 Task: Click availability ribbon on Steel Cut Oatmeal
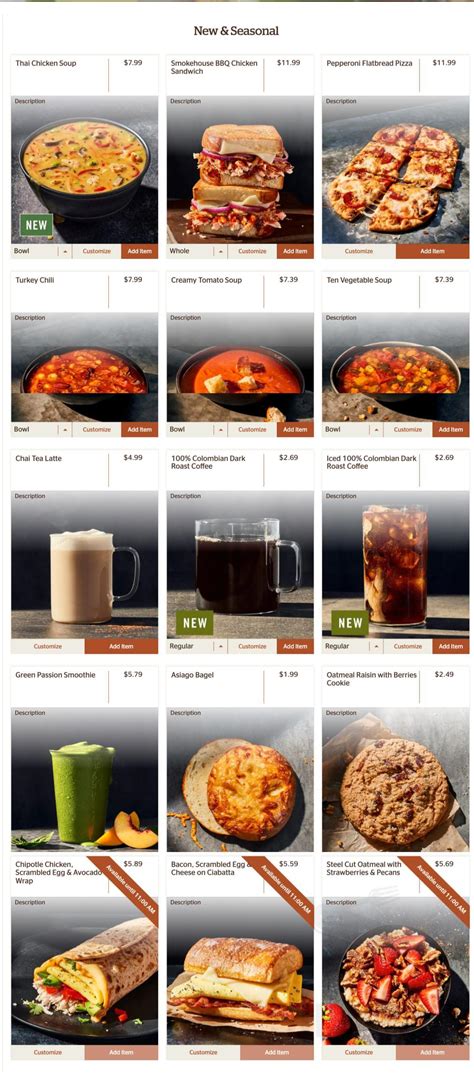pyautogui.click(x=436, y=891)
